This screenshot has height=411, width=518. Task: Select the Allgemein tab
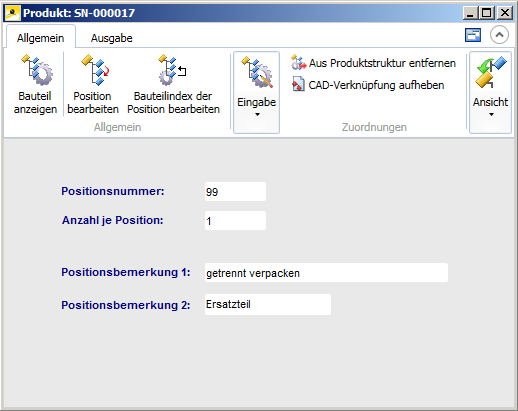(40, 38)
